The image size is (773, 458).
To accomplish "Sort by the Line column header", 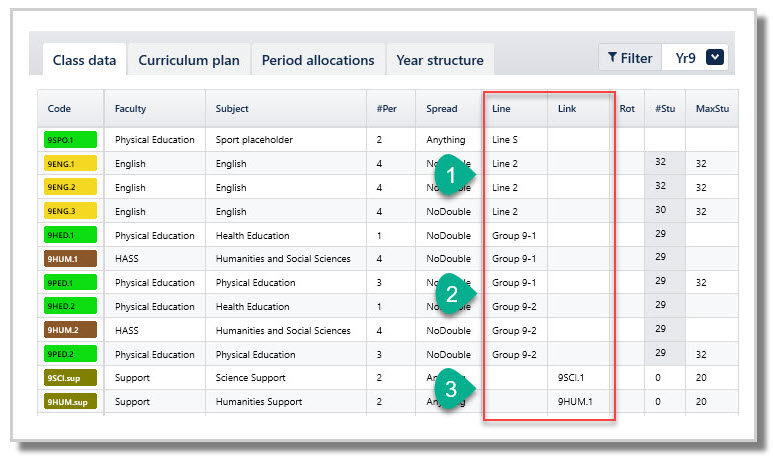I will [501, 108].
